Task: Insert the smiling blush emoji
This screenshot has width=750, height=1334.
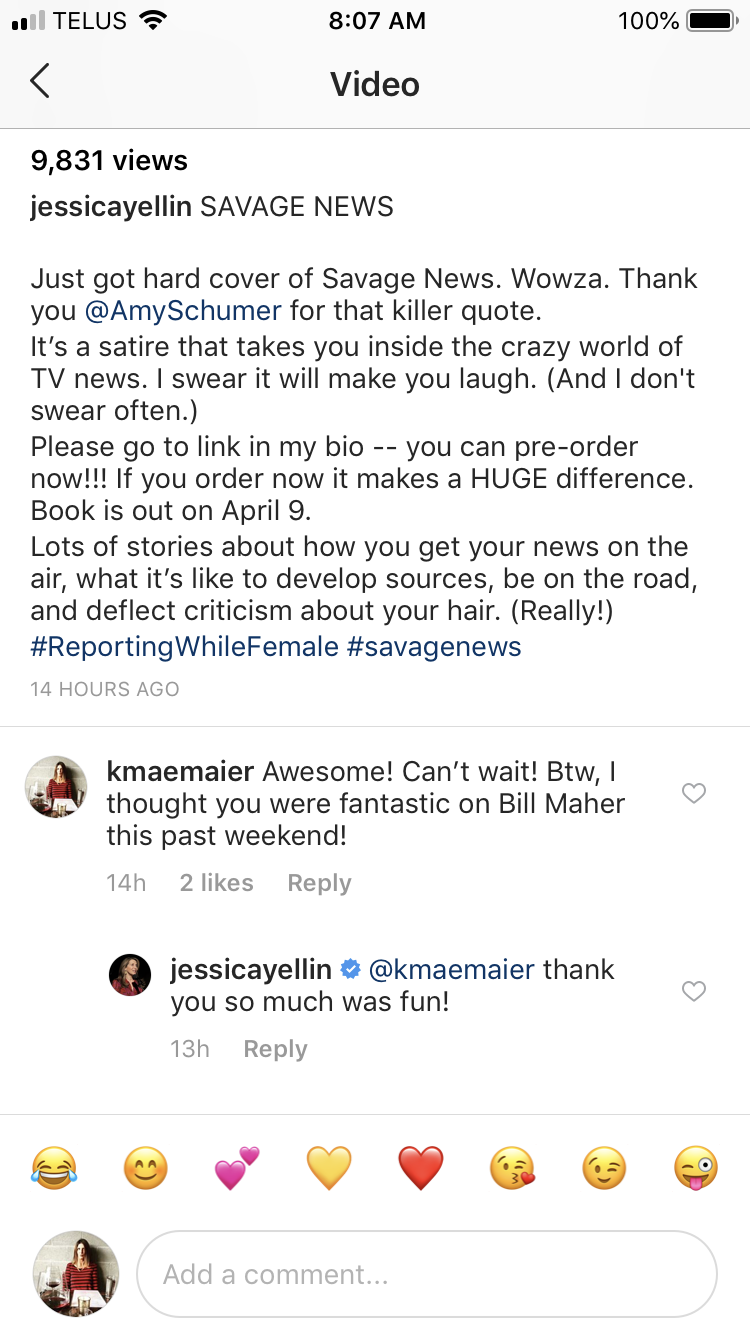Action: 146,1168
